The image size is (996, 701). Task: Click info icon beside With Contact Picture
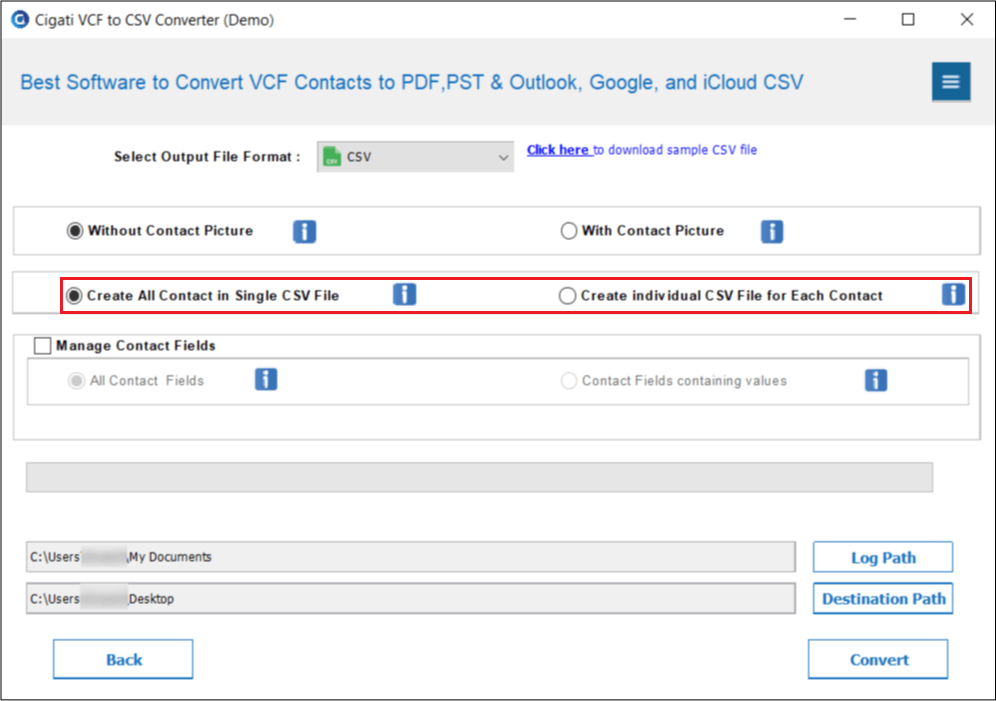[x=772, y=232]
